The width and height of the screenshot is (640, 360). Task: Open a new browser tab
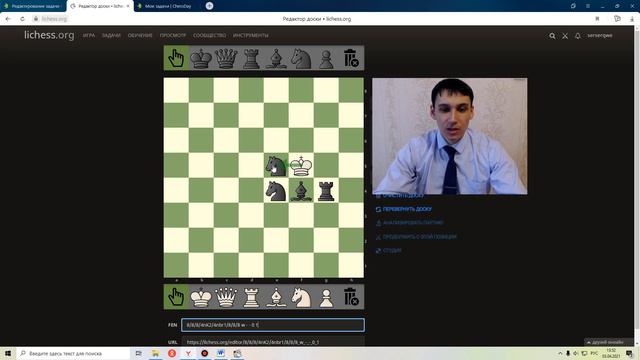pyautogui.click(x=209, y=6)
